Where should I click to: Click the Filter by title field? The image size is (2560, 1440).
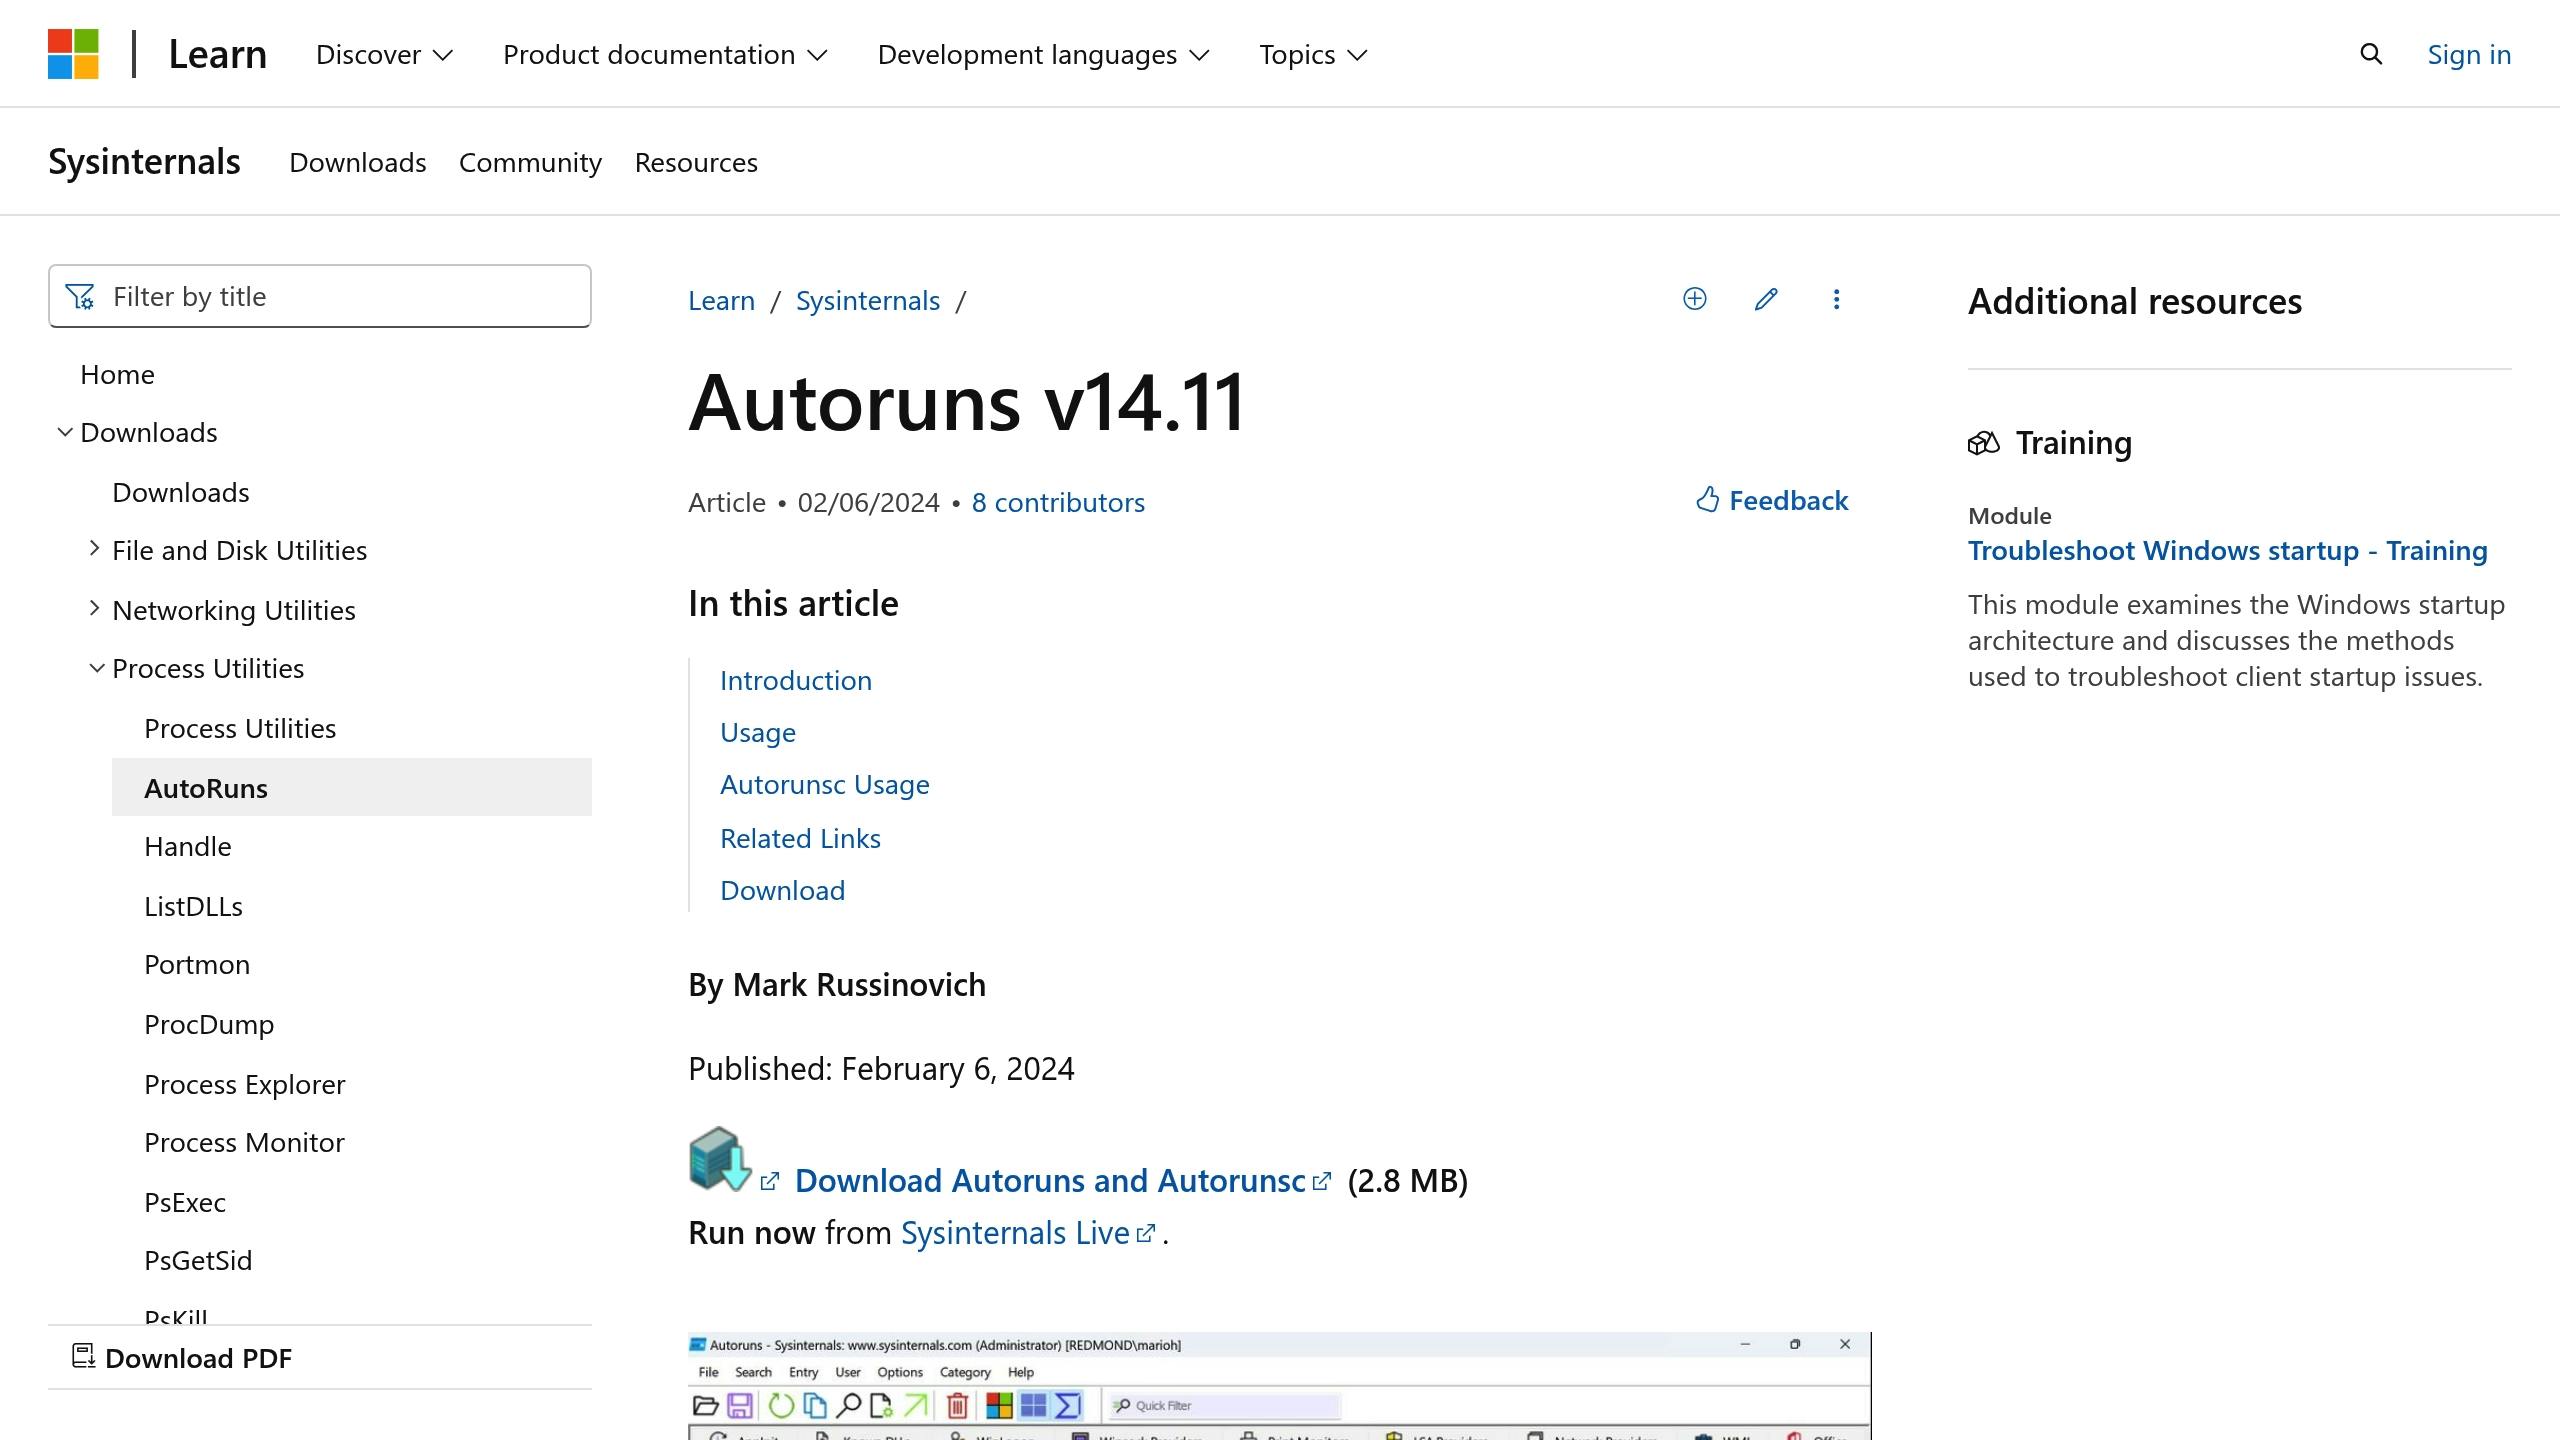320,296
